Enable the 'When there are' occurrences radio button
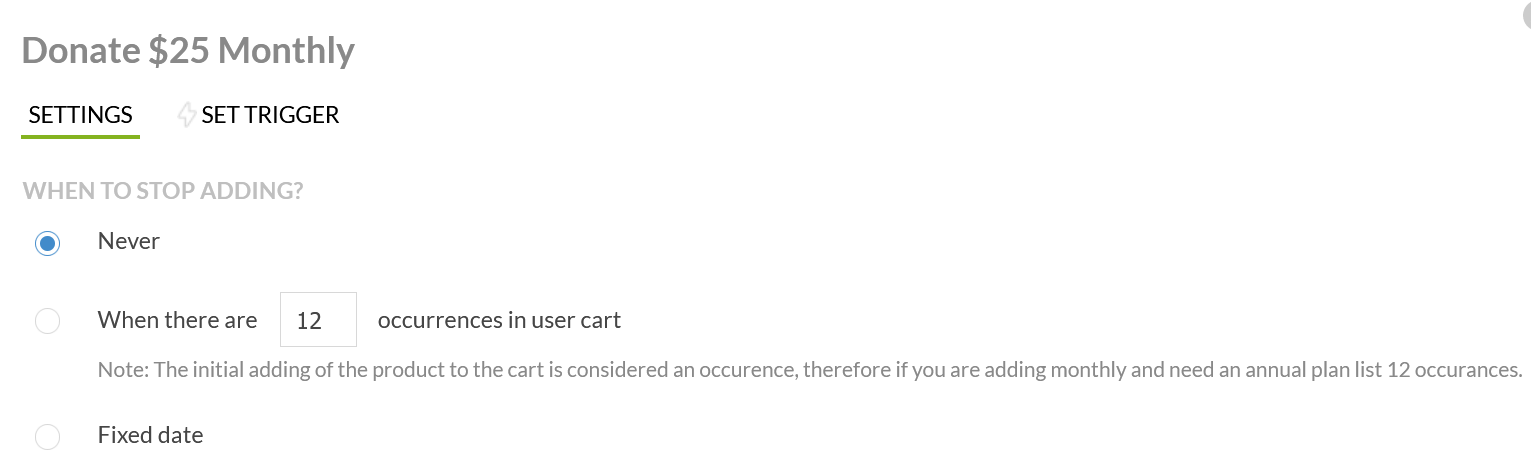This screenshot has width=1531, height=459. [47, 321]
